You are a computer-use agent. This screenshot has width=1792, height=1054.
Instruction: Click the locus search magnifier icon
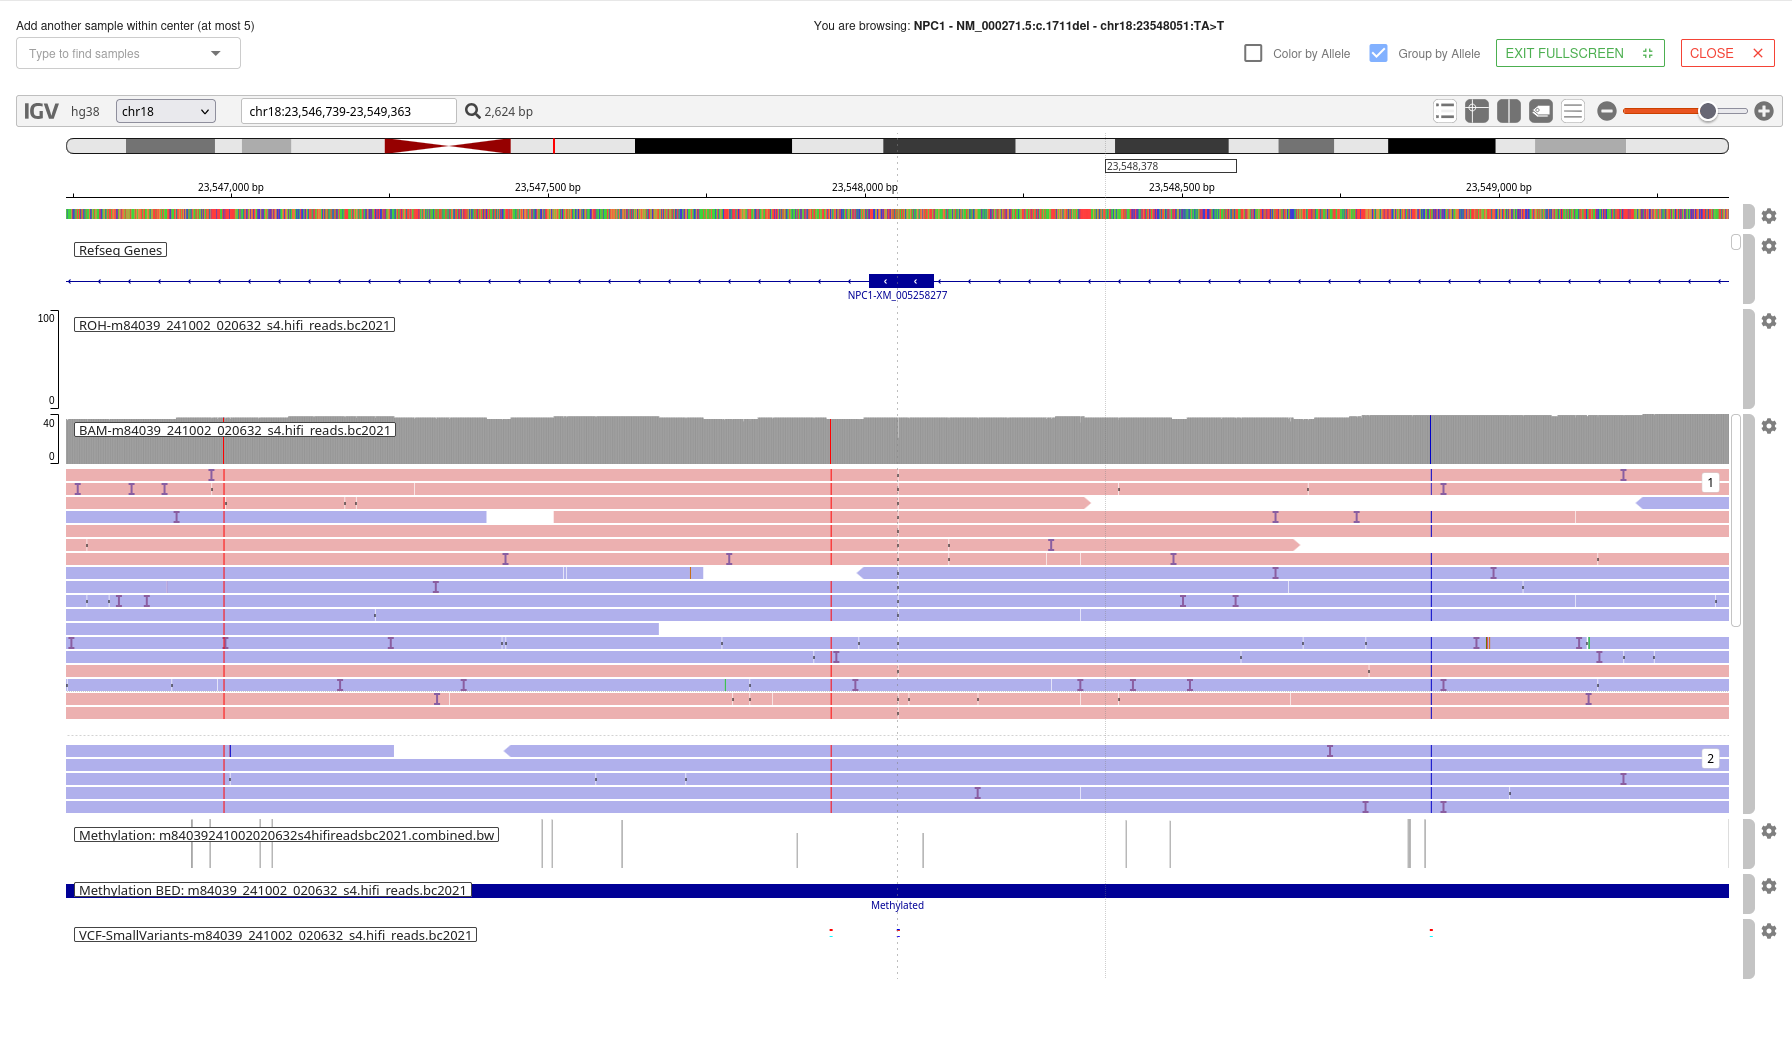pyautogui.click(x=473, y=111)
